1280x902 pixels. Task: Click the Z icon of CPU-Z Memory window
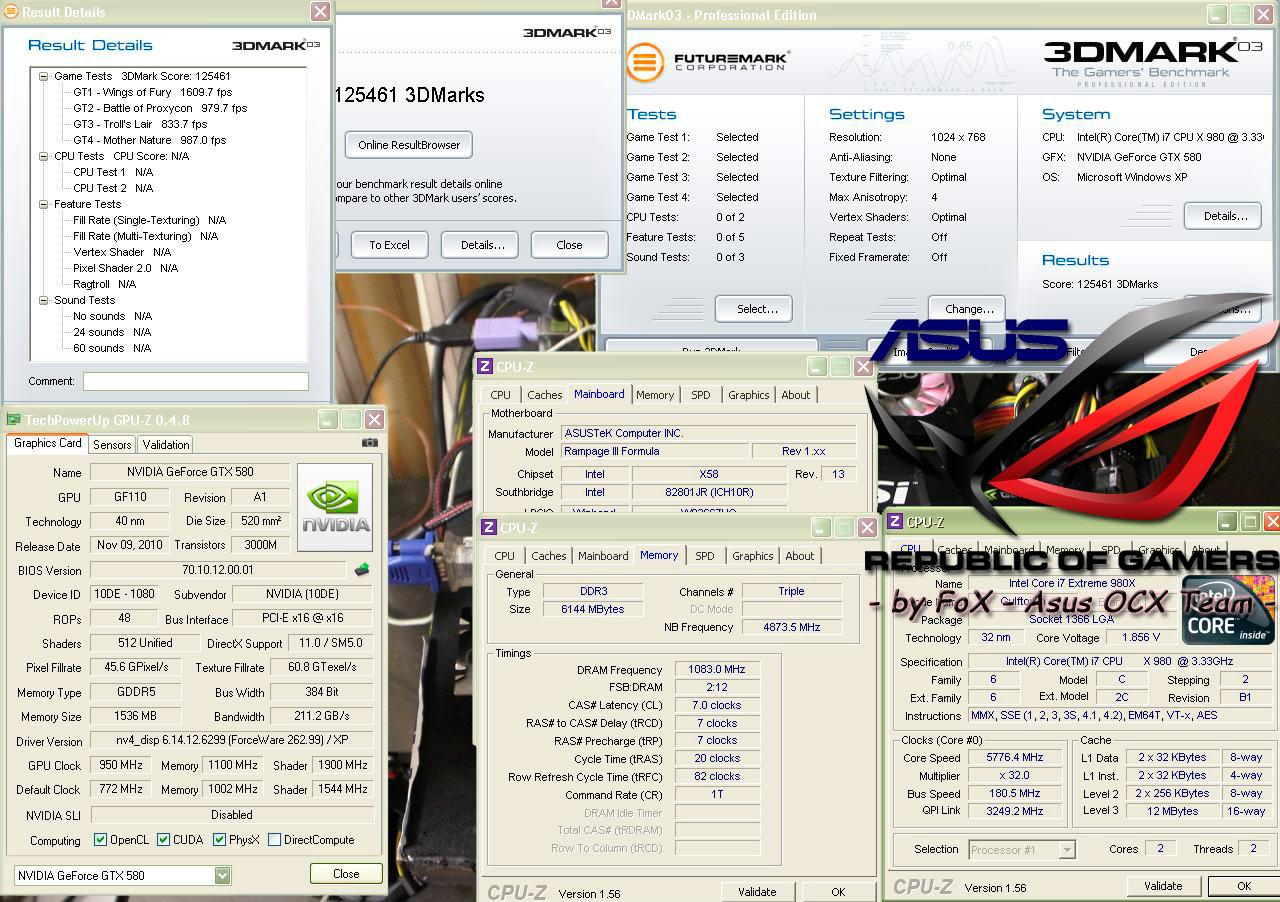[489, 528]
